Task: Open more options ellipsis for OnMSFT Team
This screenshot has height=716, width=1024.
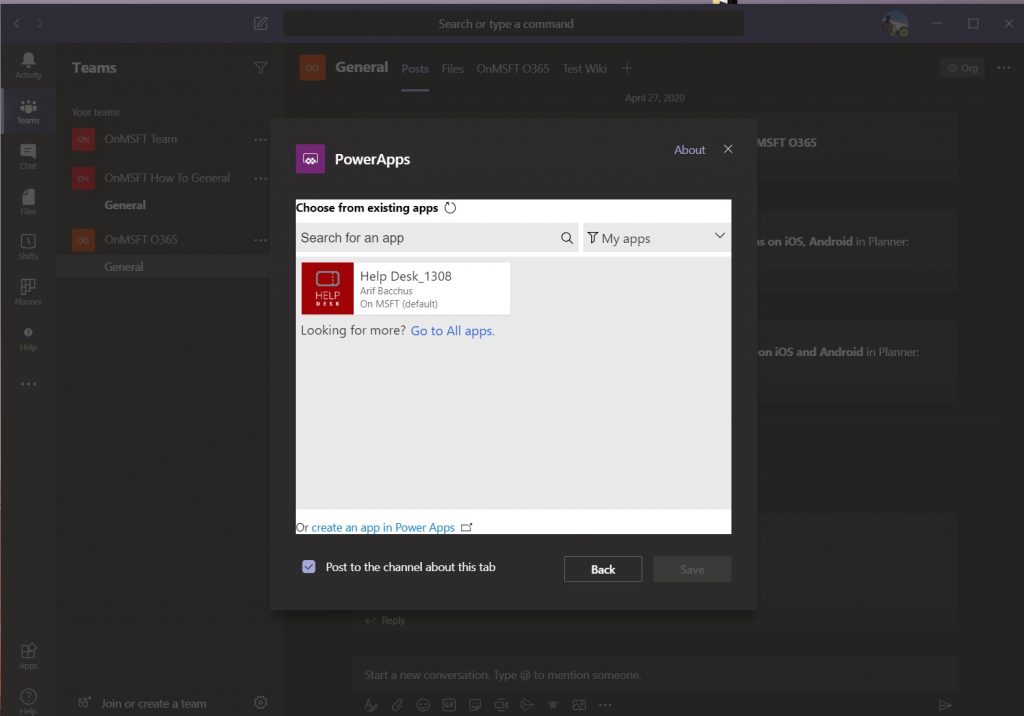Action: tap(261, 139)
